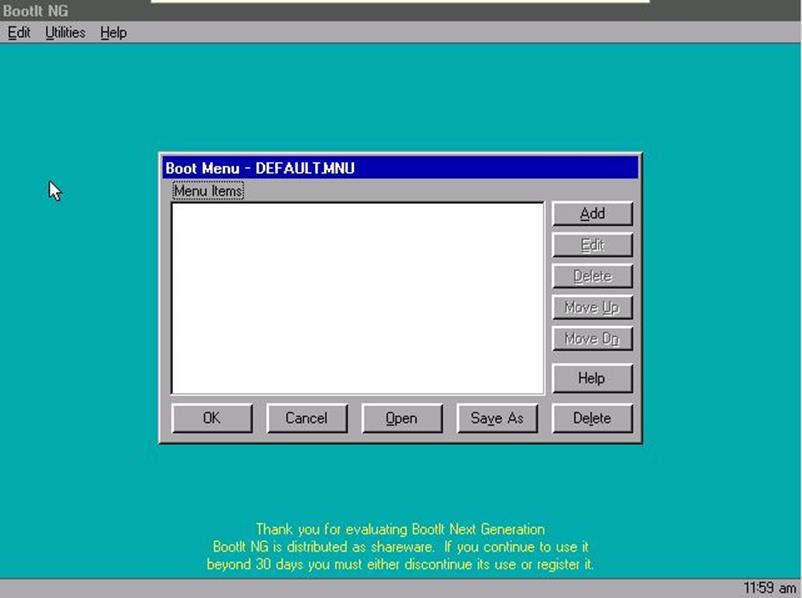Confirm with the OK button

(212, 418)
